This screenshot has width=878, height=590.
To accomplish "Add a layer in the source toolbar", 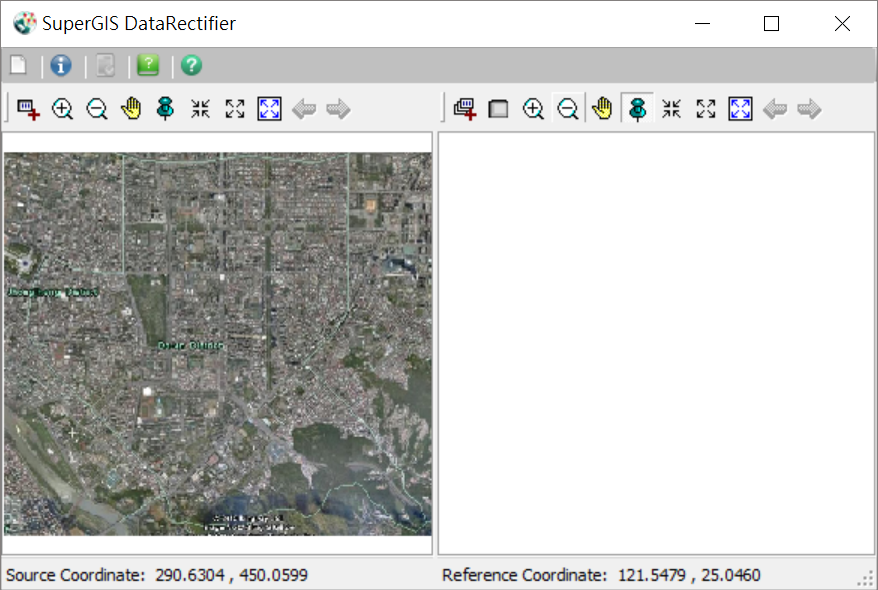I will coord(28,109).
